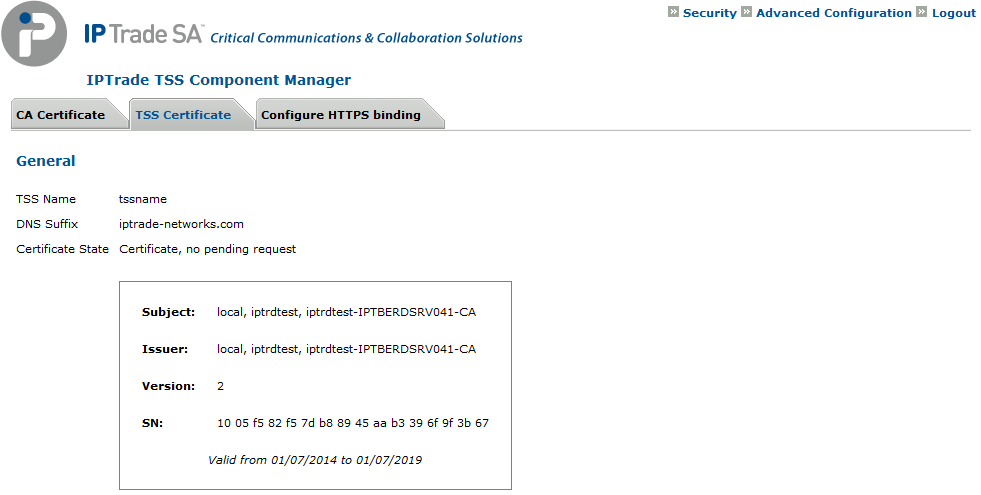This screenshot has width=981, height=495.
Task: Click the arrow icon beside Security
Action: click(673, 12)
